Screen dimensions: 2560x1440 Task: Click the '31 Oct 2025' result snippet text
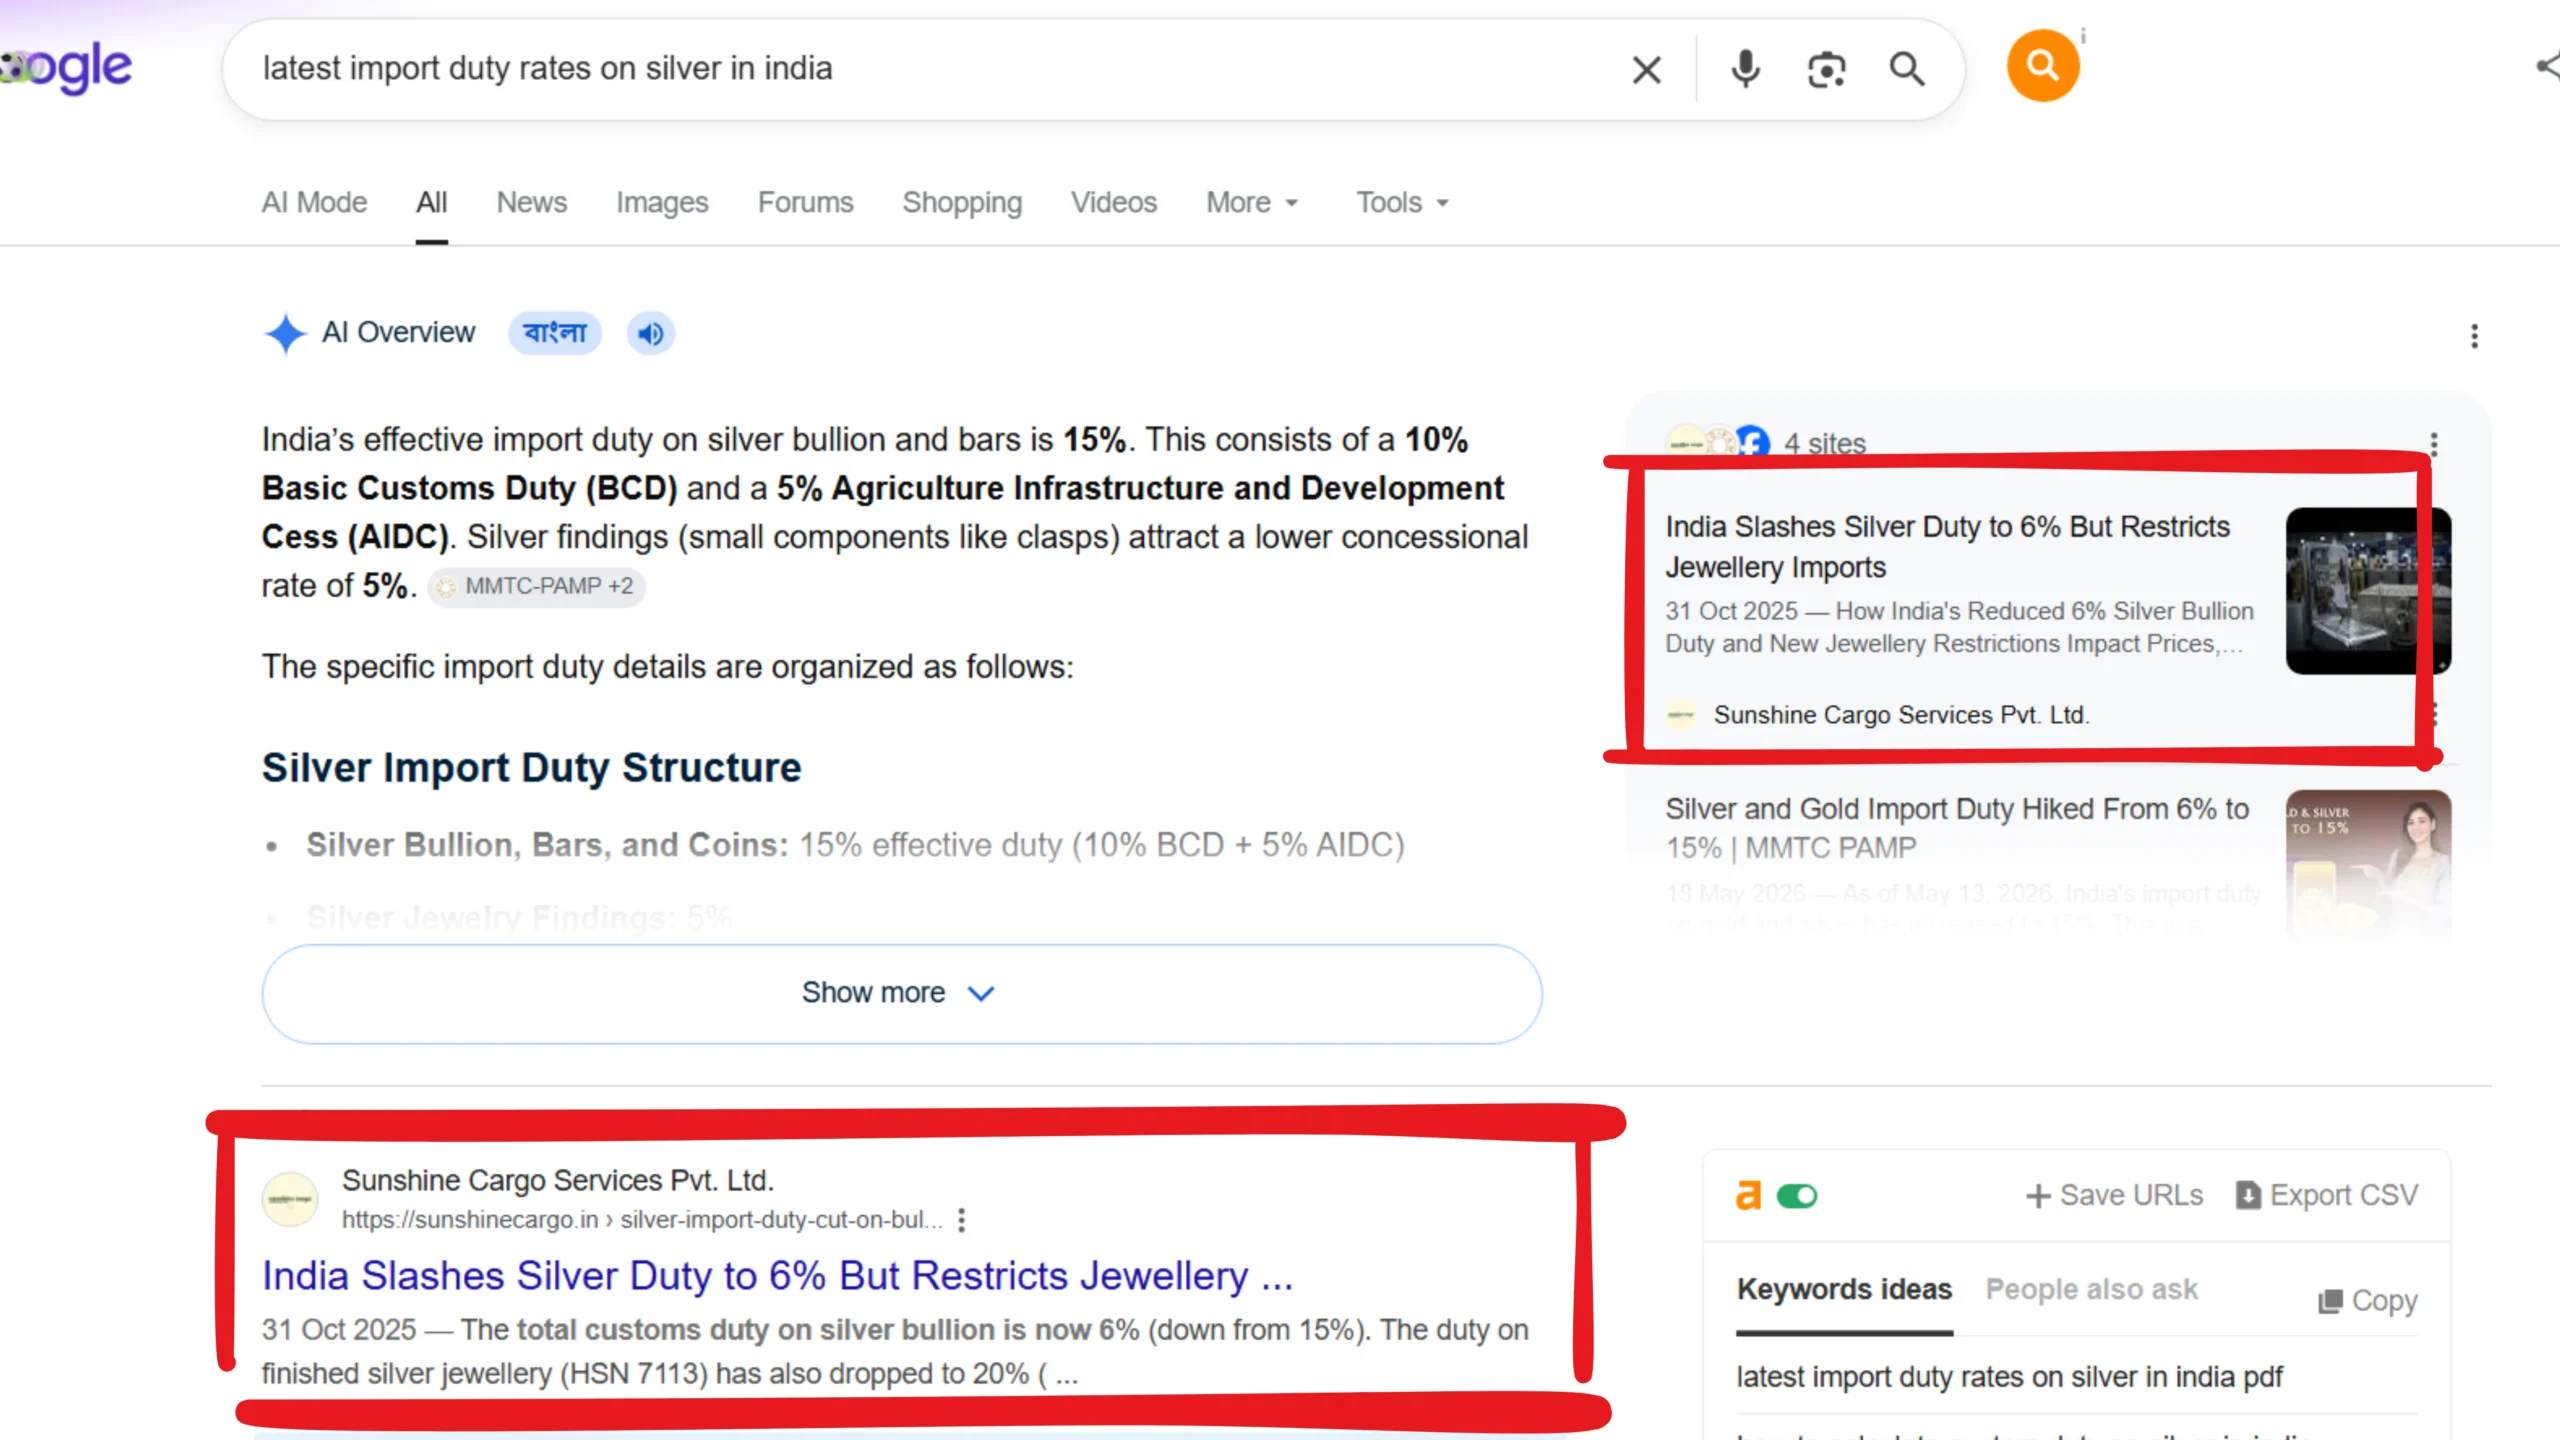coord(895,1352)
